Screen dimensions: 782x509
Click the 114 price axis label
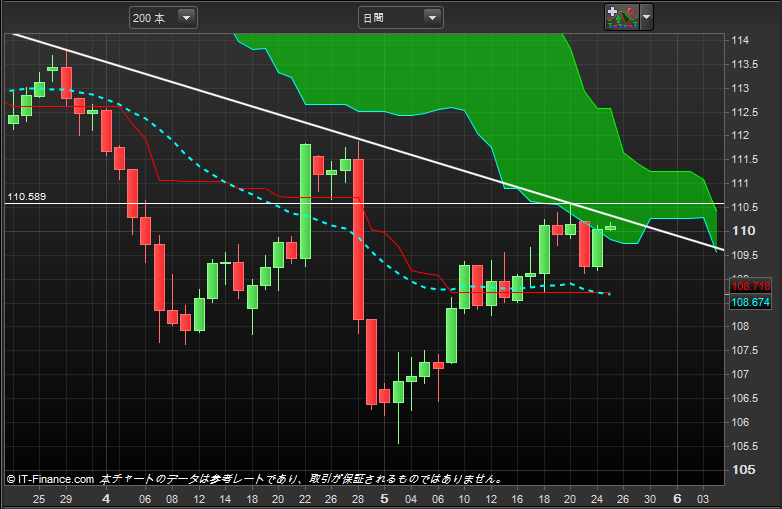(740, 40)
